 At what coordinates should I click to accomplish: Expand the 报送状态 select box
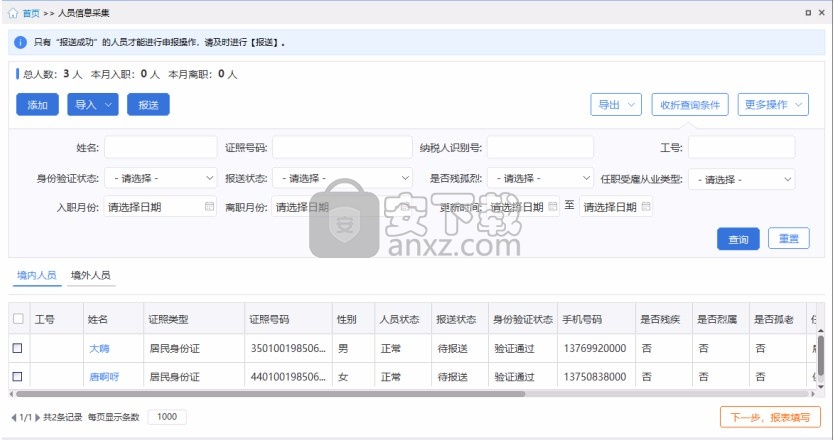(x=343, y=178)
